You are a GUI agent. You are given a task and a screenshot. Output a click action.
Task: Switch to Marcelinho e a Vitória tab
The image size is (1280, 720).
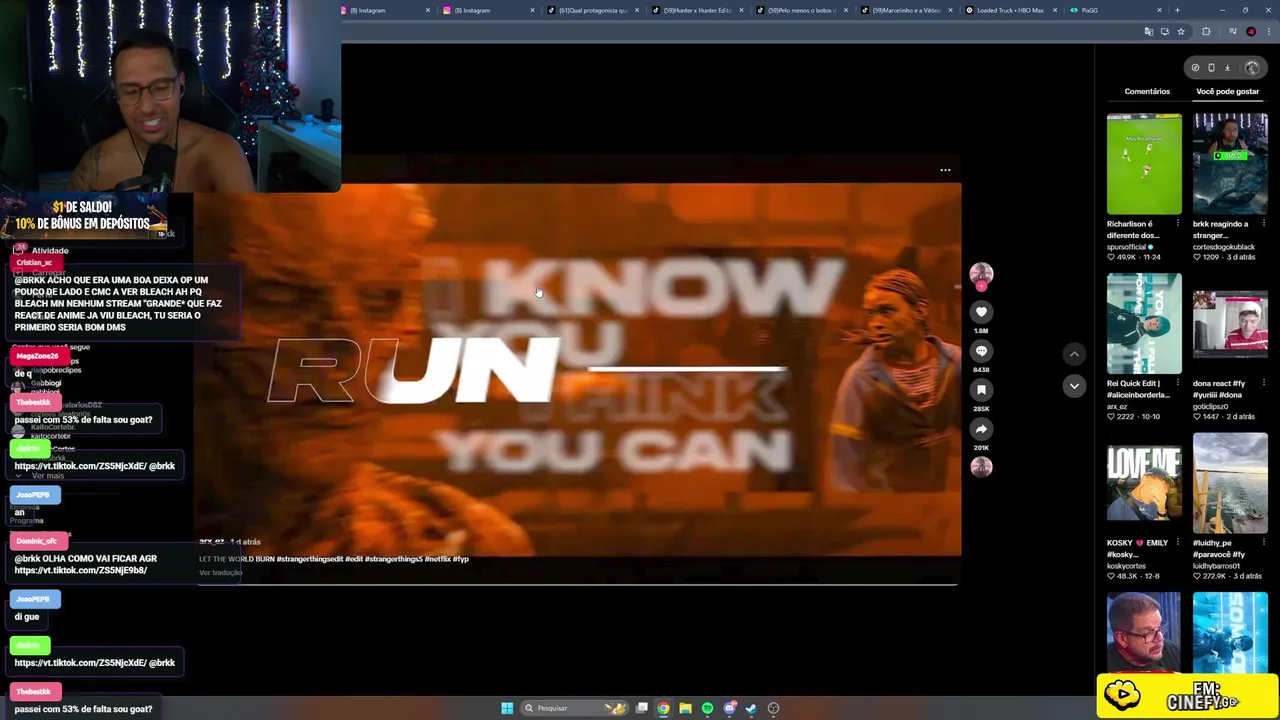907,10
